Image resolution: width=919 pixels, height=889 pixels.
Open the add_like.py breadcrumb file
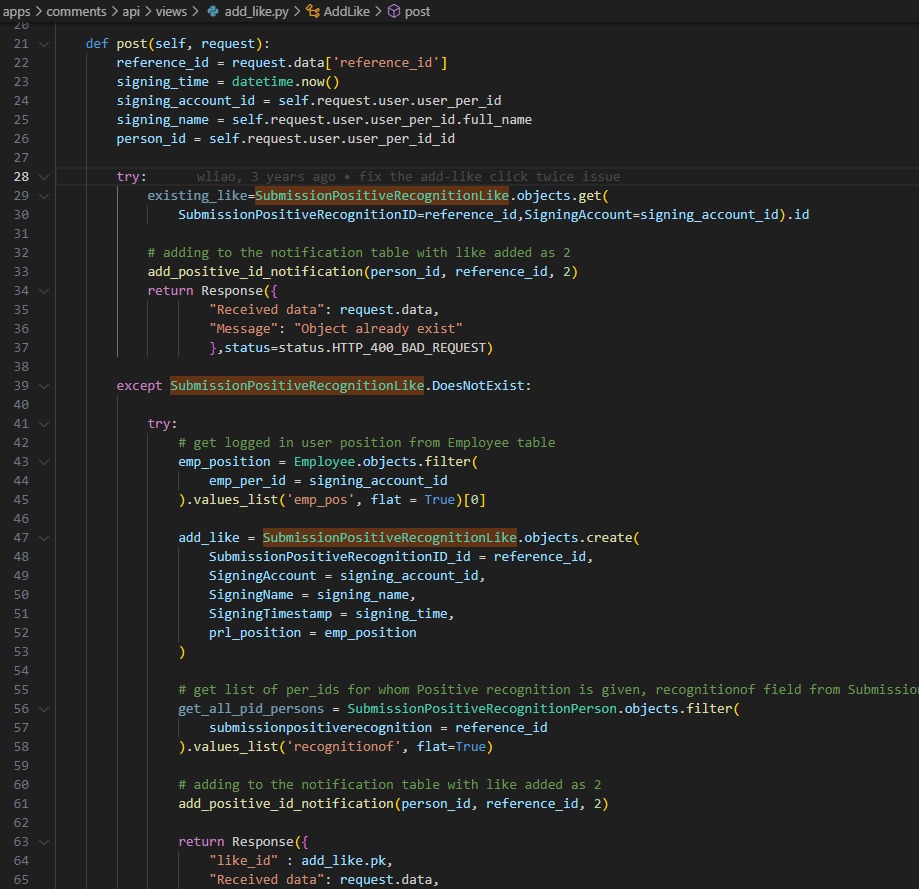pos(256,11)
